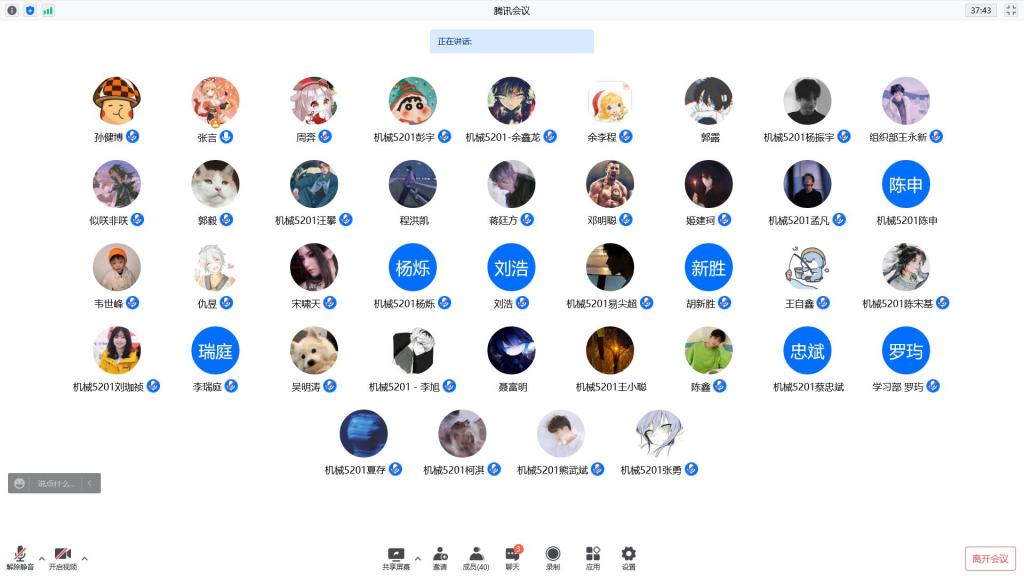
Task: Click the green network signal icon
Action: 48,10
